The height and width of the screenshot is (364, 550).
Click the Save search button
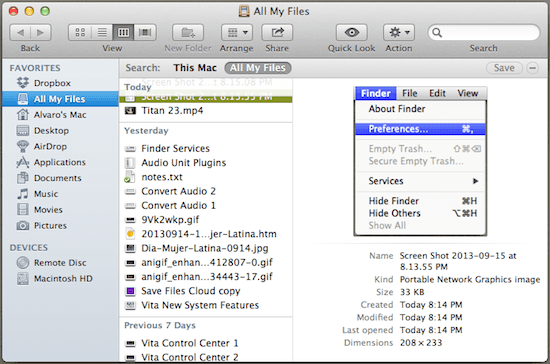[504, 68]
